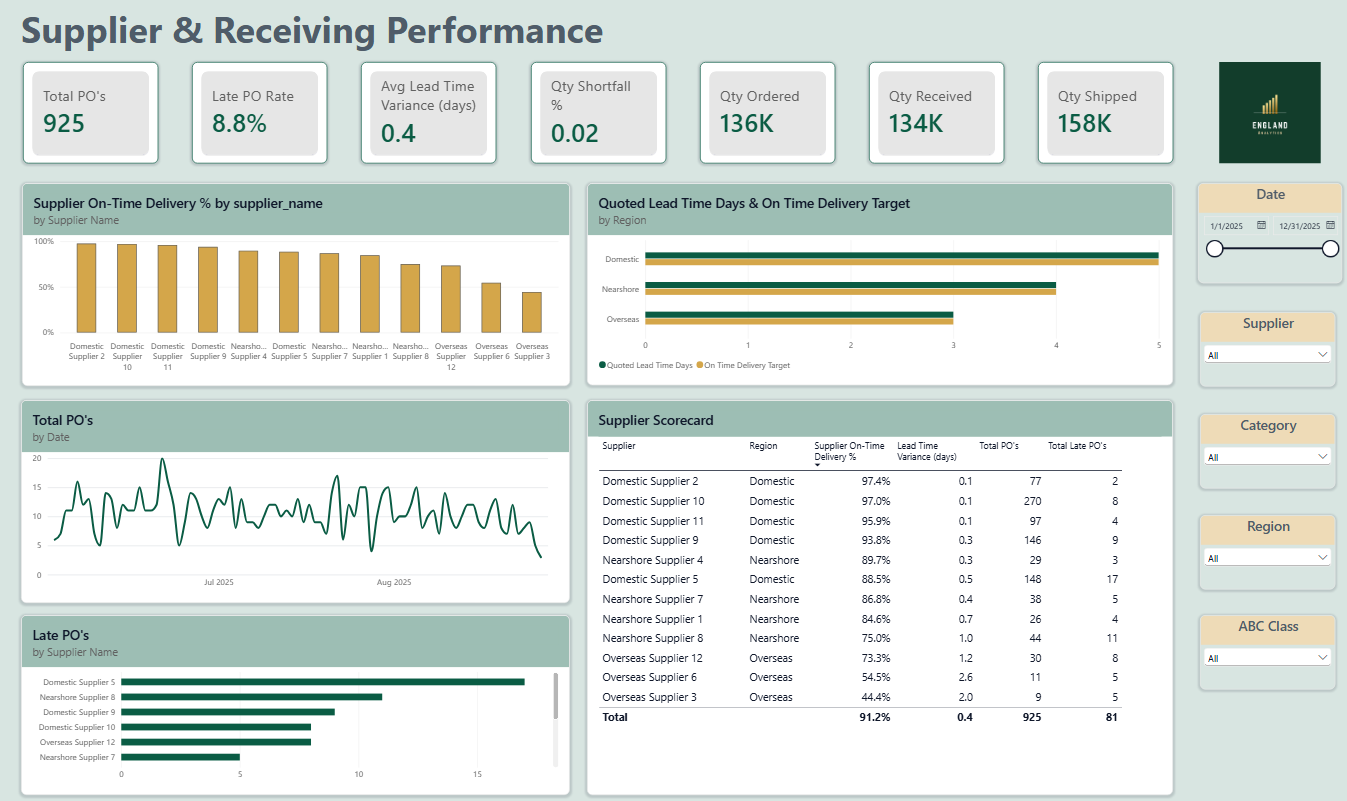
Task: Sort by Lead Time Variance (days) header
Action: click(x=927, y=451)
